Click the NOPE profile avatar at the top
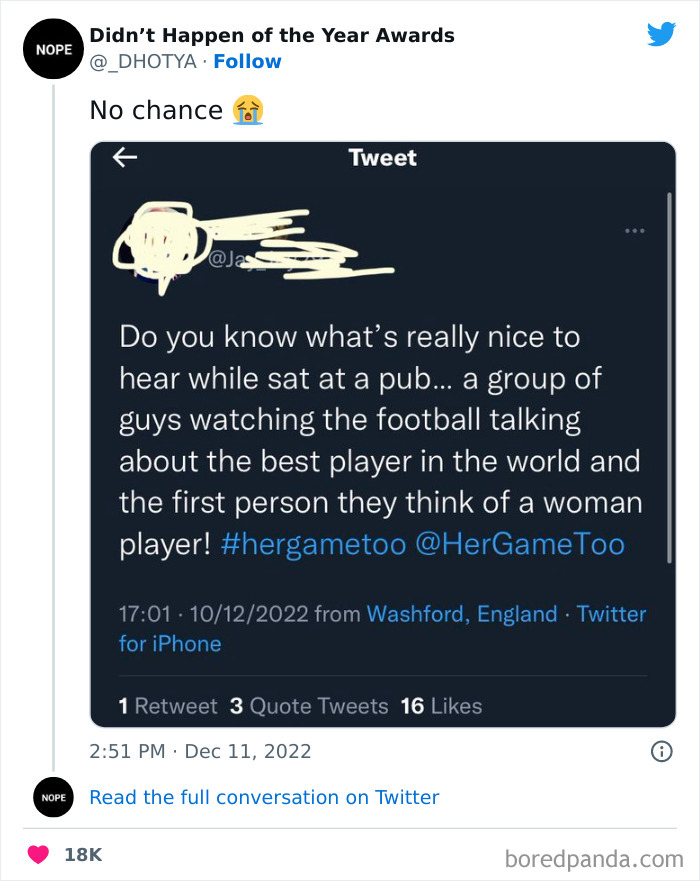This screenshot has width=700, height=881. point(53,48)
